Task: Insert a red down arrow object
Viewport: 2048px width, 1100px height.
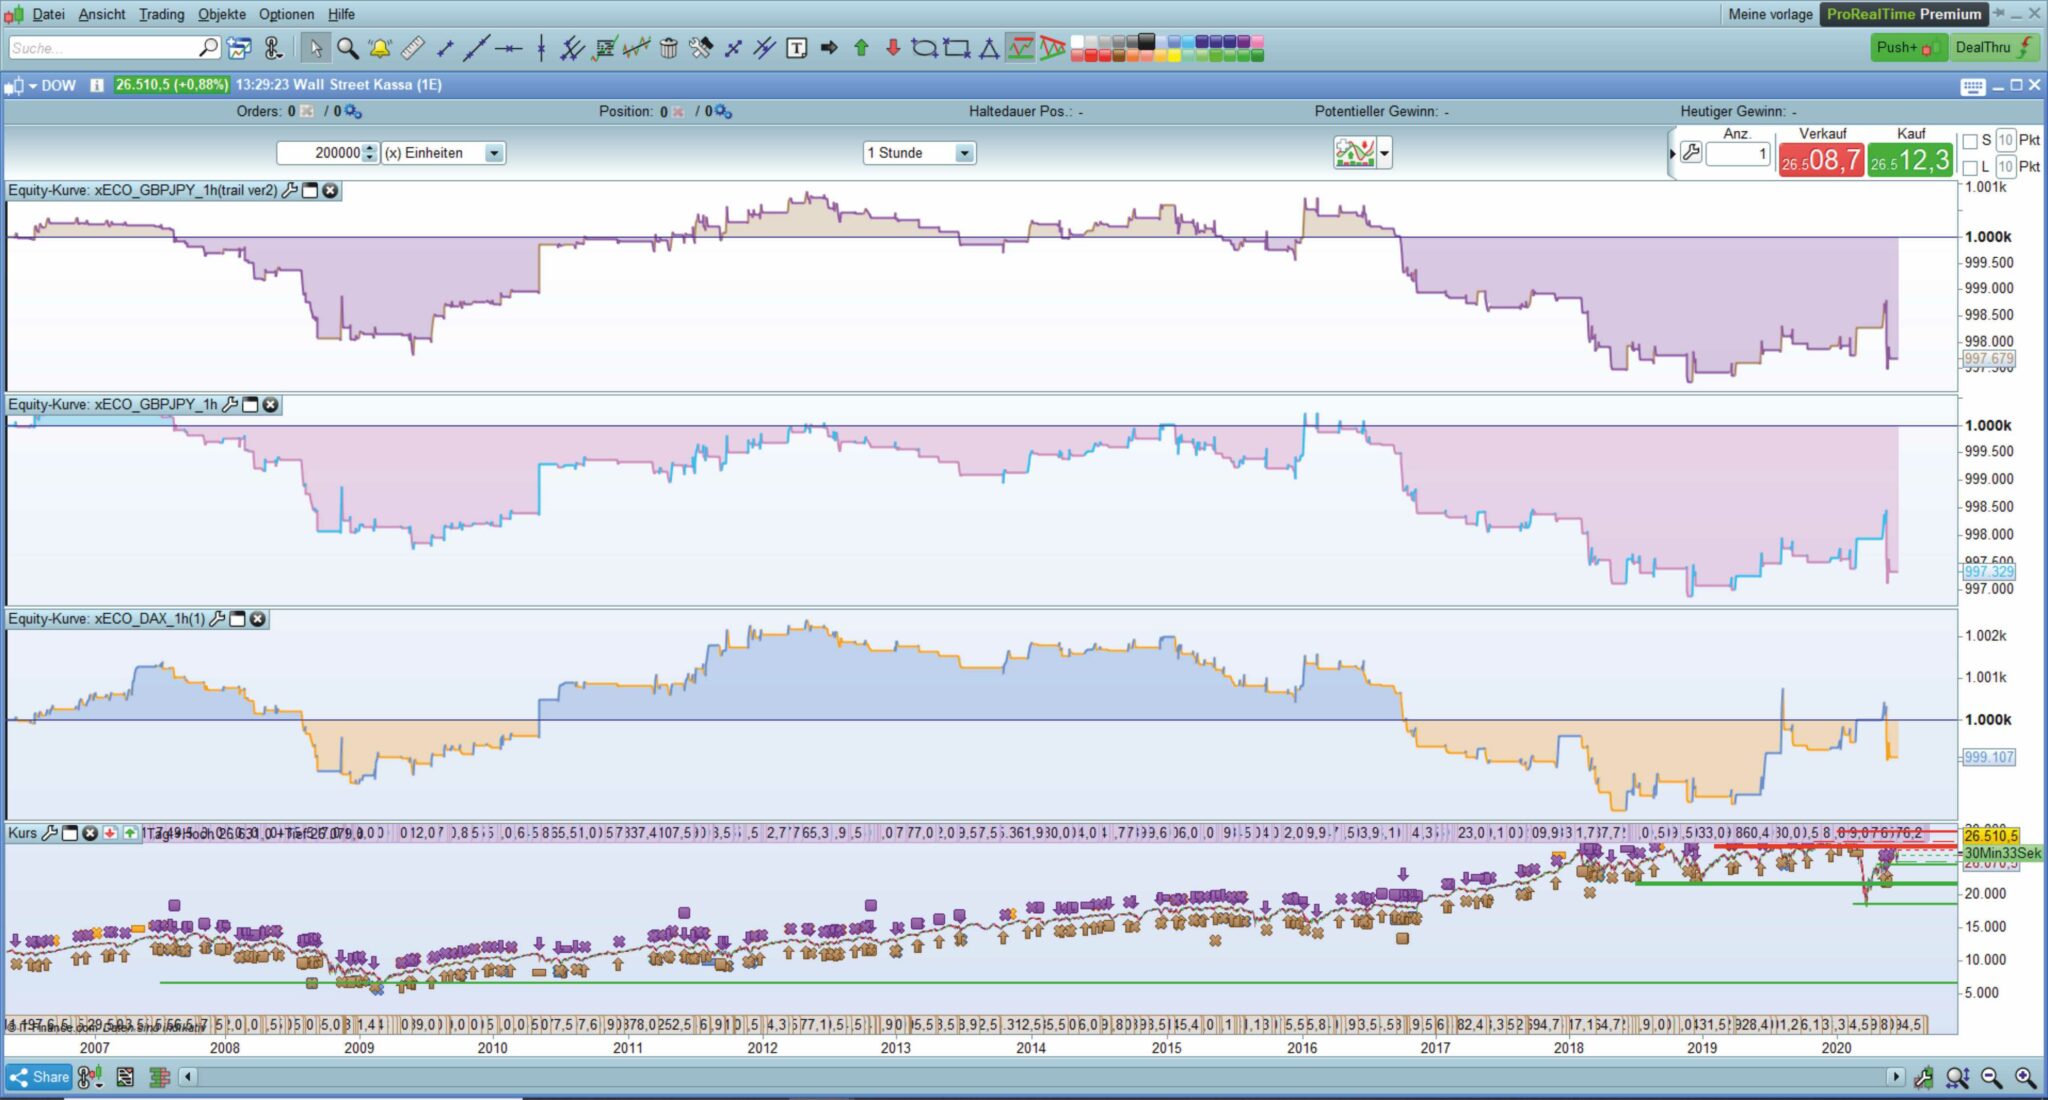Action: (893, 48)
